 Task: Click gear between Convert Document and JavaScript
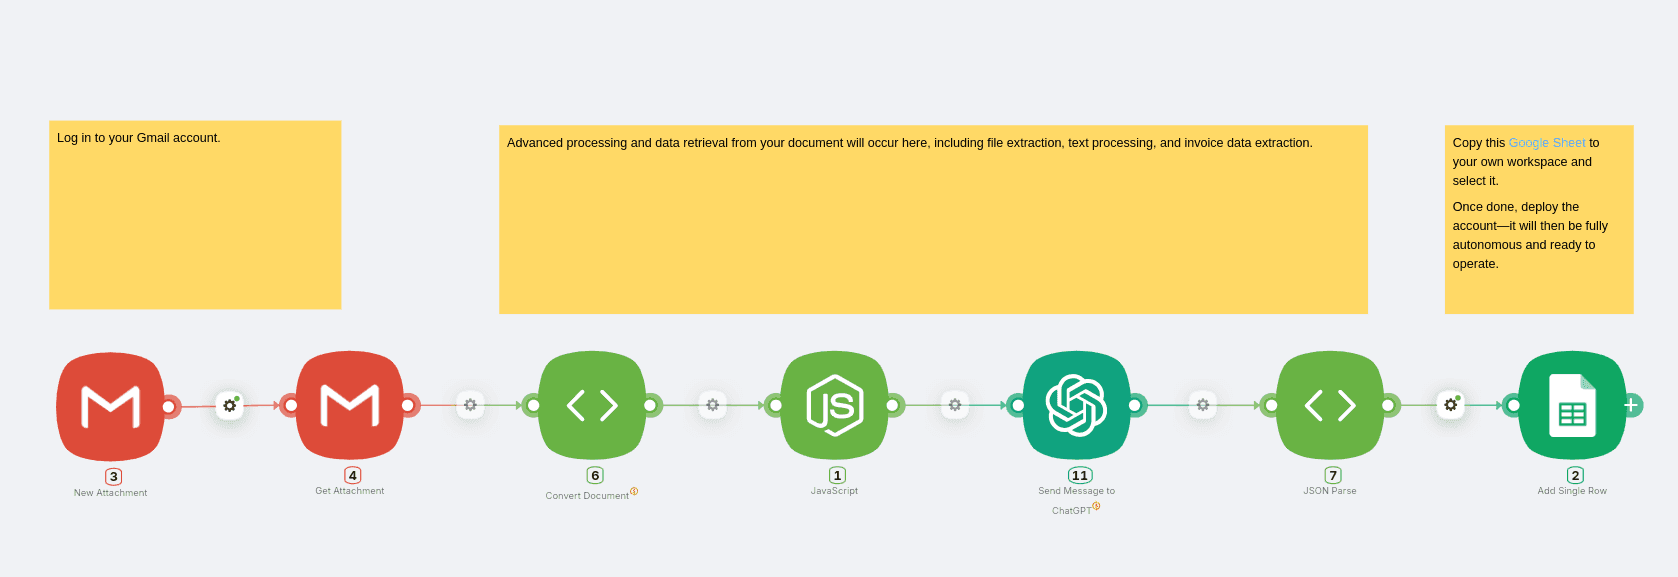[x=712, y=405]
